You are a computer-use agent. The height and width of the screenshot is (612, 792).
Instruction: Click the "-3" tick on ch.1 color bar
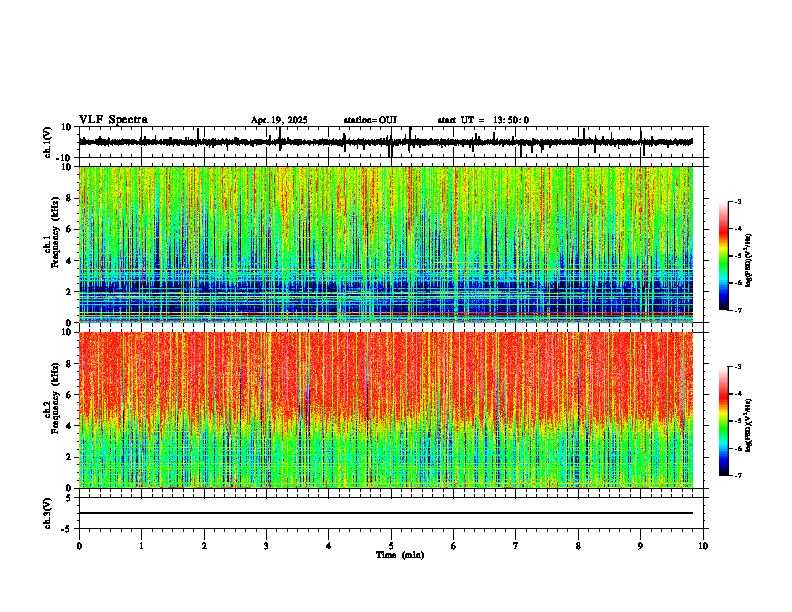pos(737,201)
